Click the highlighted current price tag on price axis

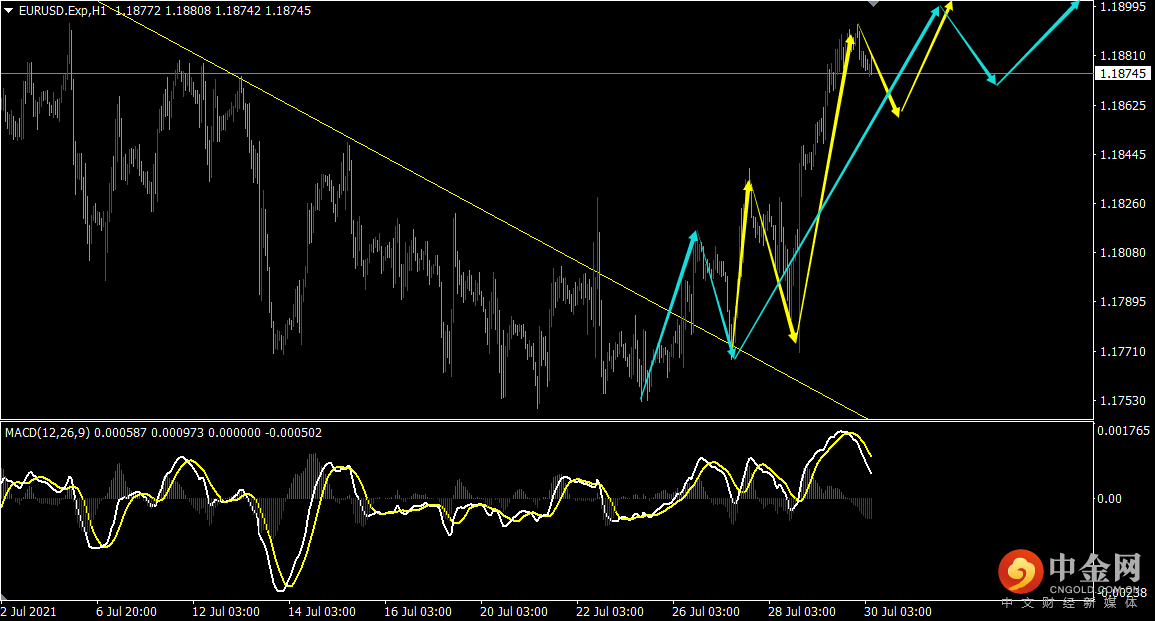pos(1123,74)
